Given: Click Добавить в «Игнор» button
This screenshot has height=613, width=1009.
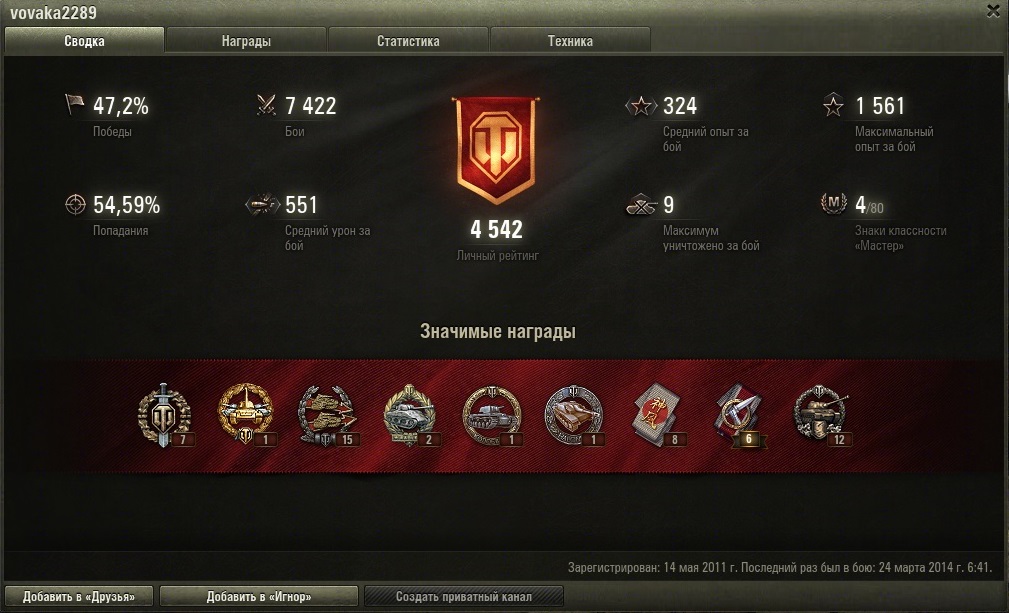Looking at the screenshot, I should tap(259, 596).
